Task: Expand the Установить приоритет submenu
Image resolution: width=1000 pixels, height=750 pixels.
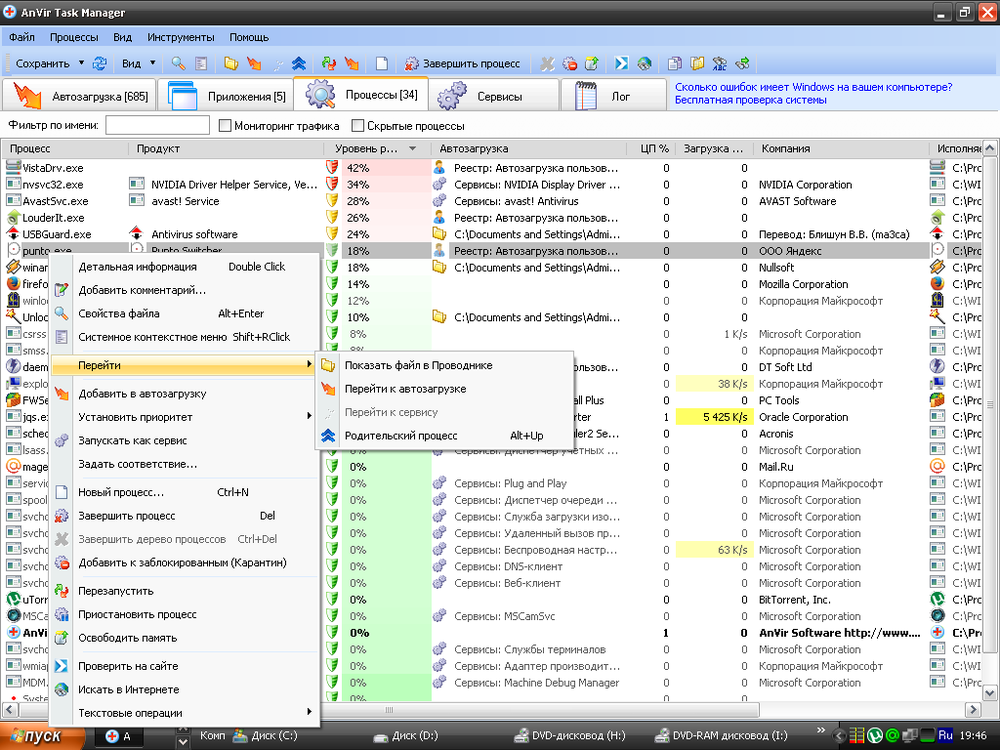Action: pyautogui.click(x=309, y=416)
